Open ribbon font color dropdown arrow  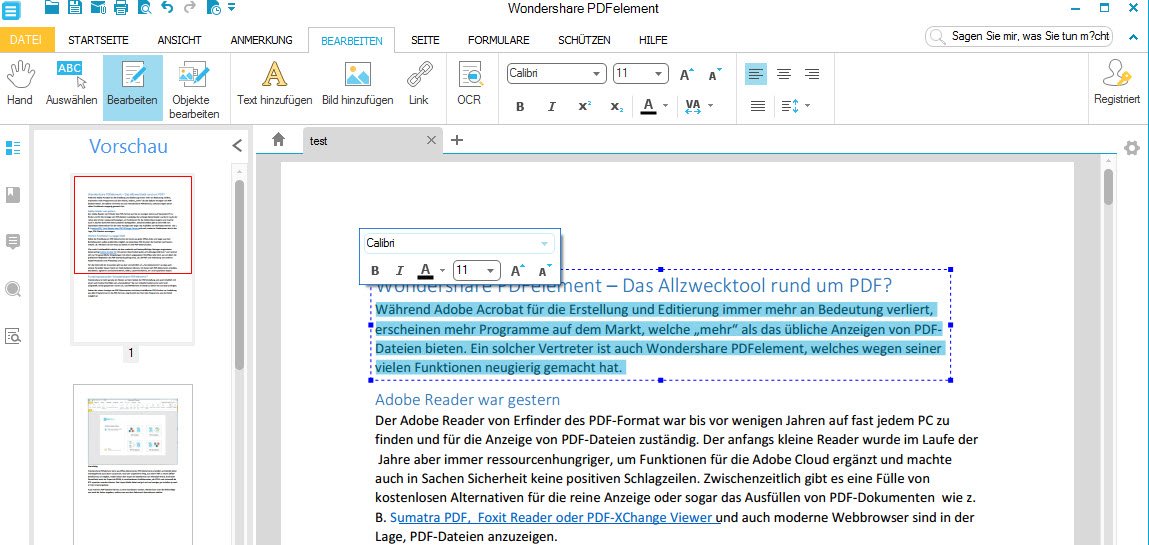[665, 107]
